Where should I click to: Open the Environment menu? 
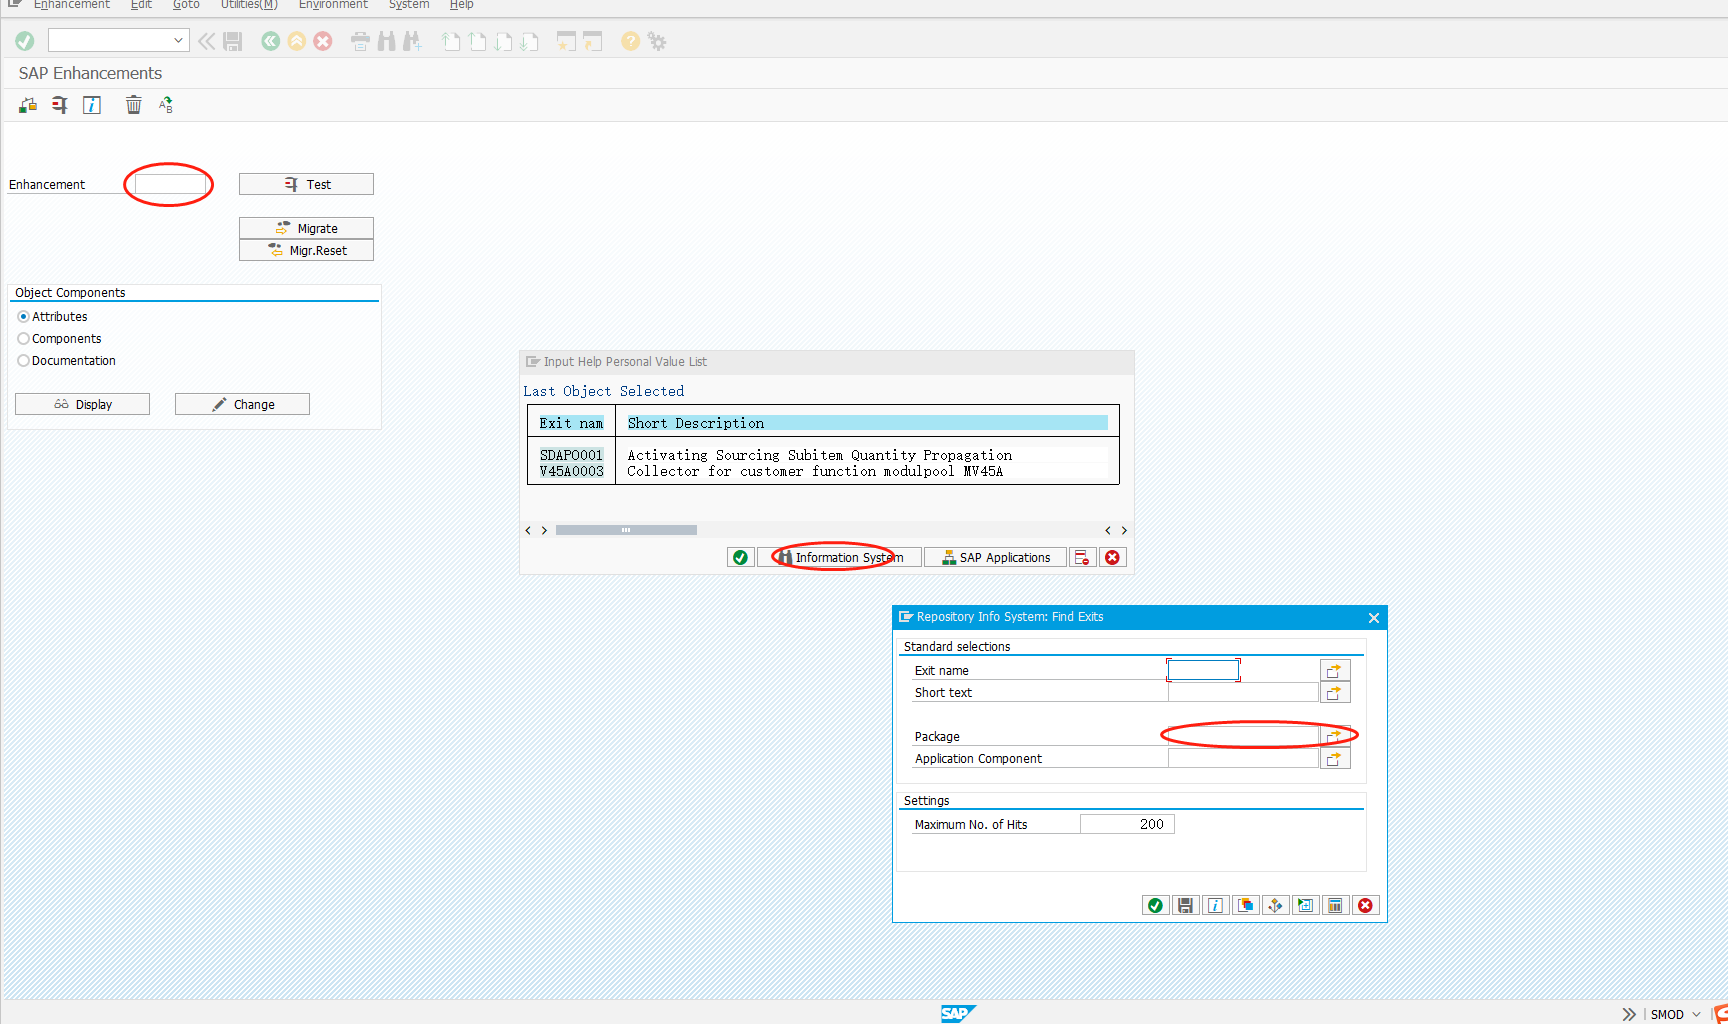click(x=333, y=5)
